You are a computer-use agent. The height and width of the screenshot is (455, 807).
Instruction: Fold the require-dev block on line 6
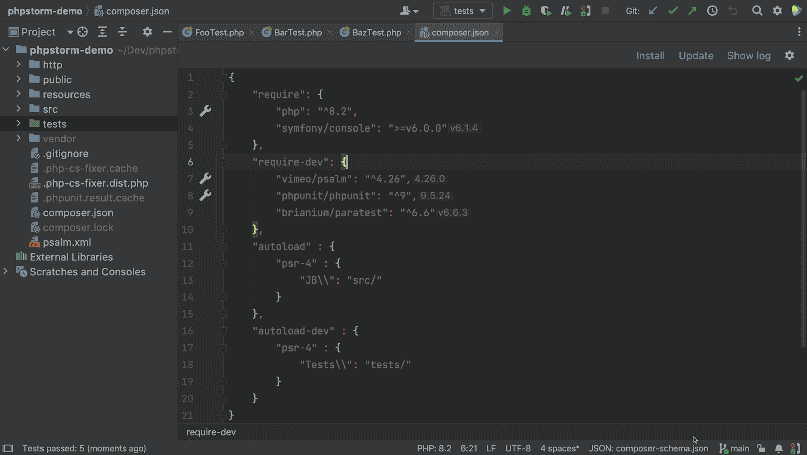222,162
